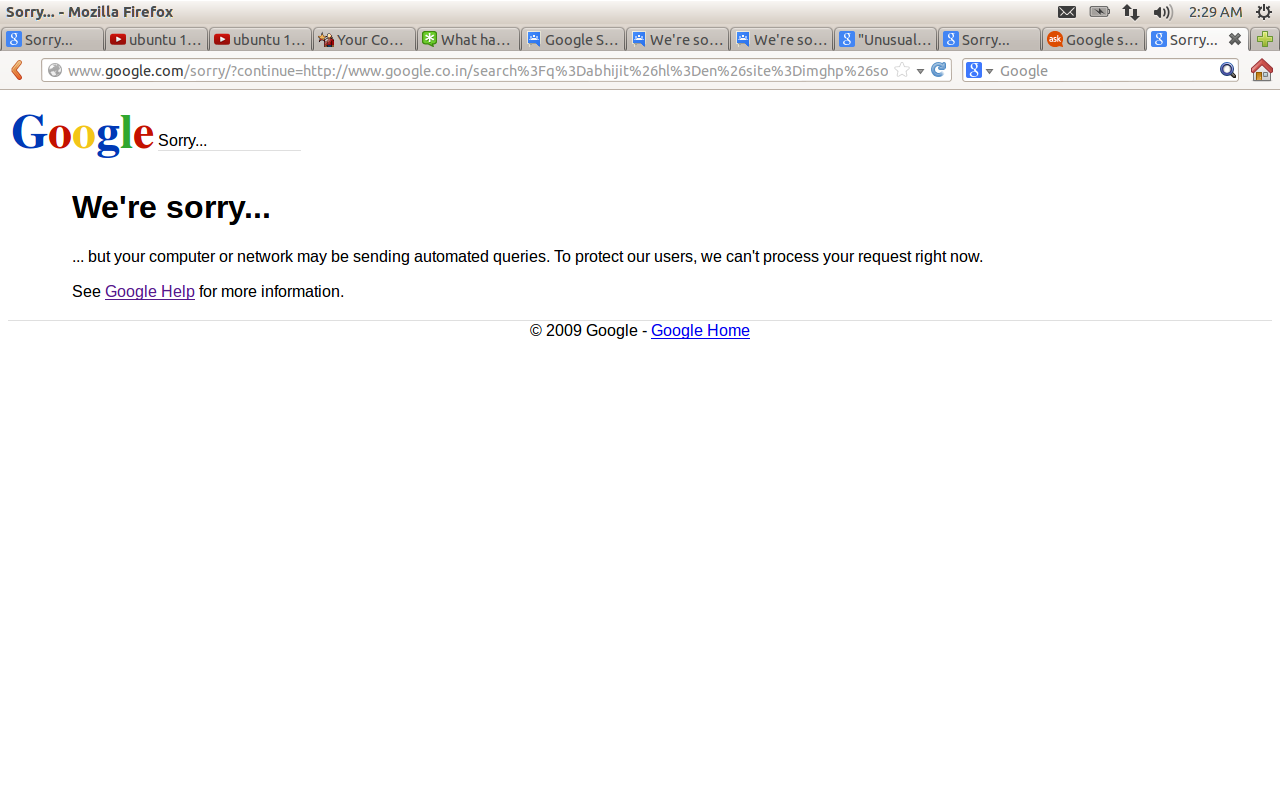1280x800 pixels.
Task: Open the Google Help link
Action: point(149,292)
